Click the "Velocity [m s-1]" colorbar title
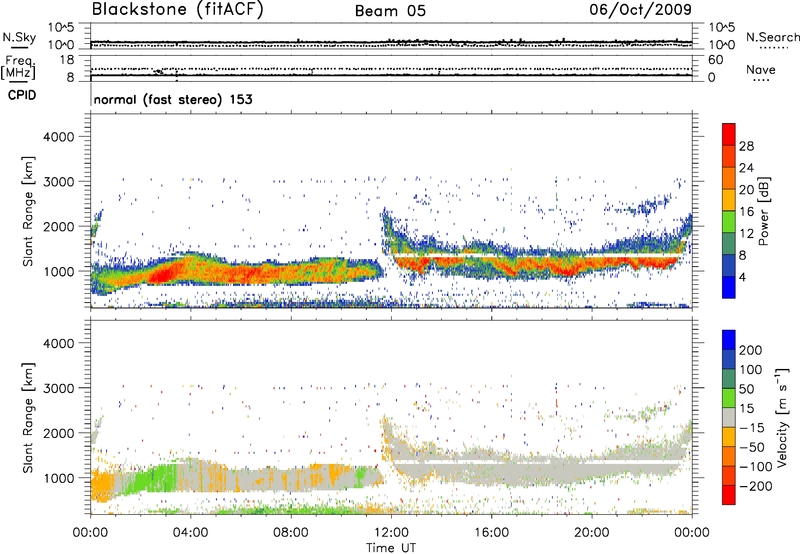The image size is (800, 554). click(x=782, y=417)
